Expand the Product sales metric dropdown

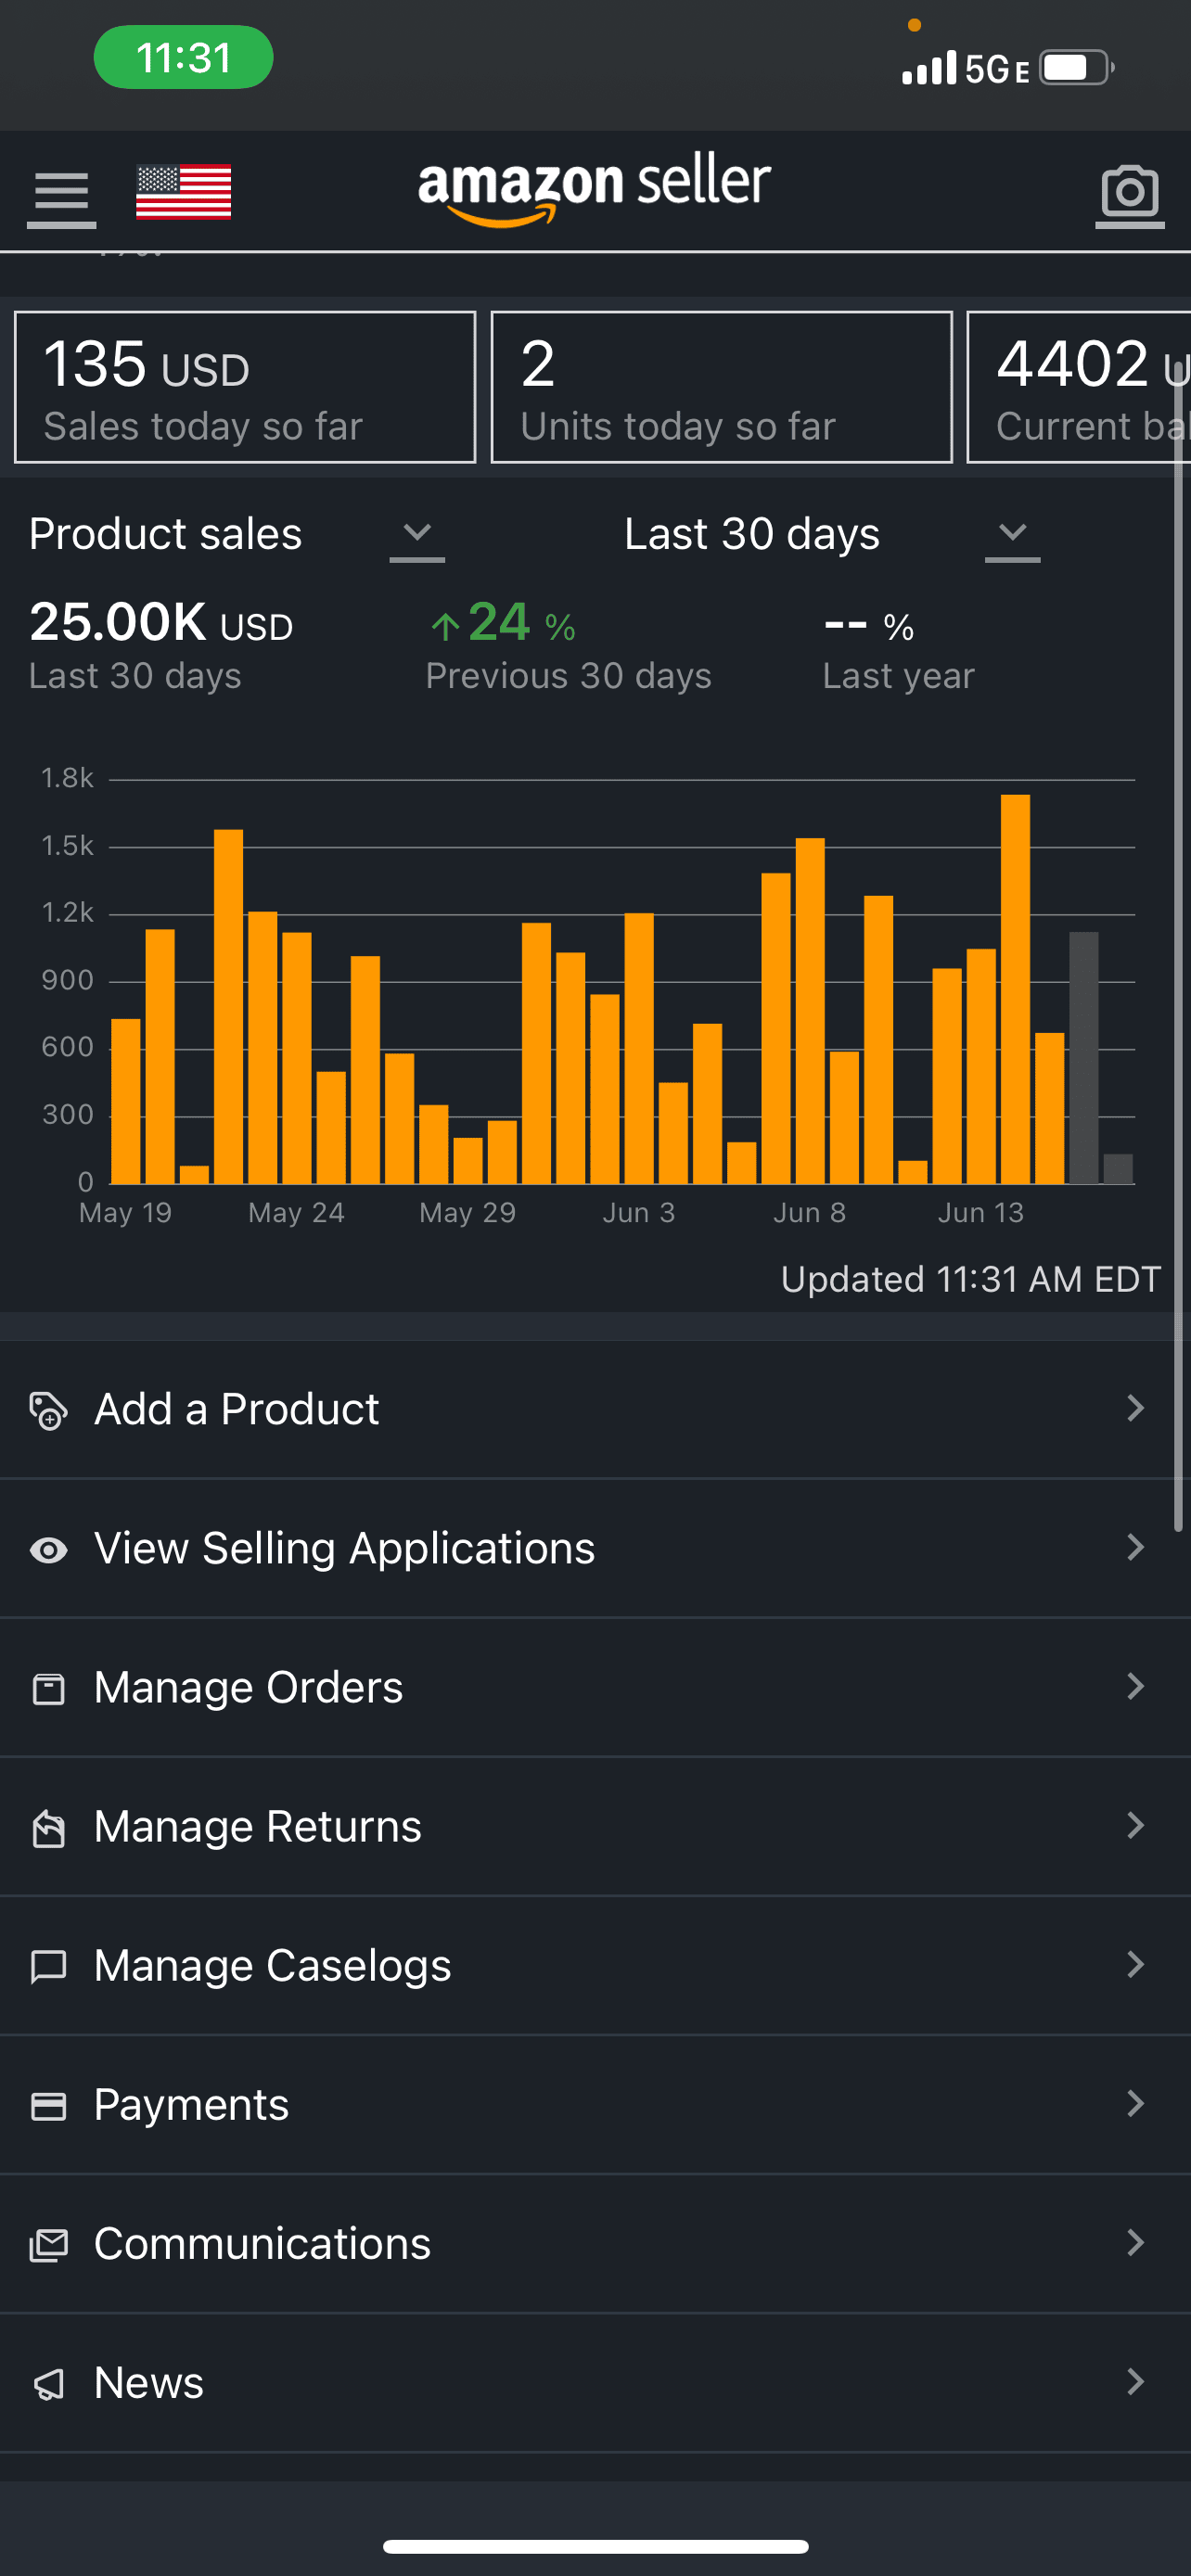(417, 534)
